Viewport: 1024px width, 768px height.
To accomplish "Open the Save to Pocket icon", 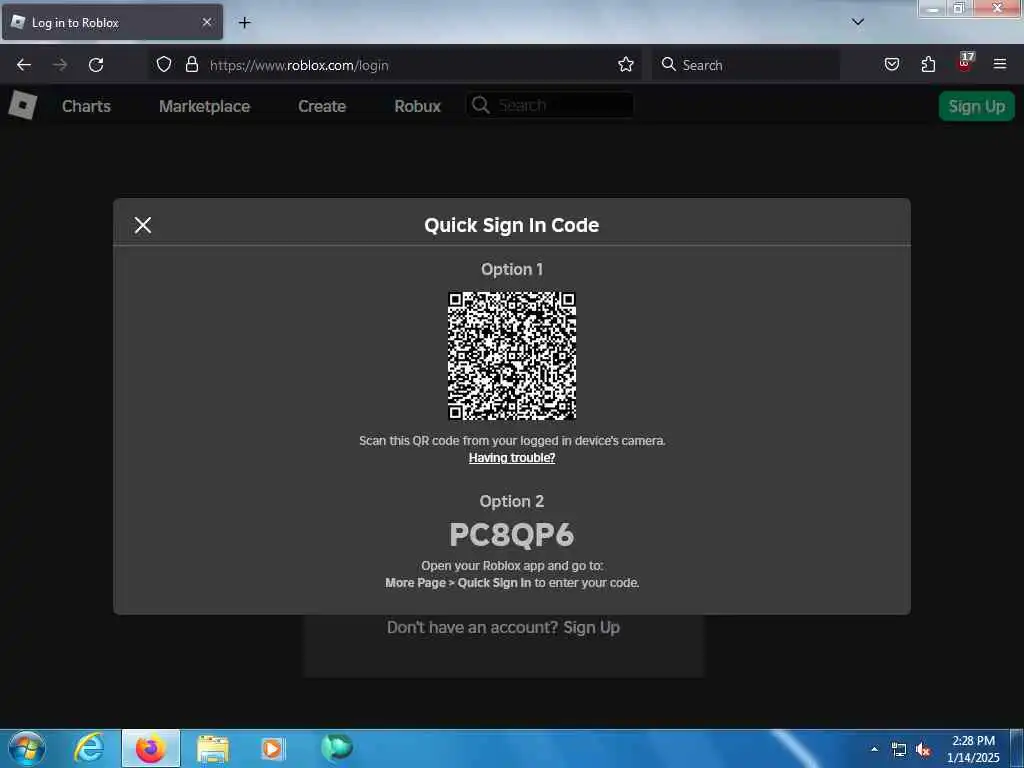I will pos(891,65).
